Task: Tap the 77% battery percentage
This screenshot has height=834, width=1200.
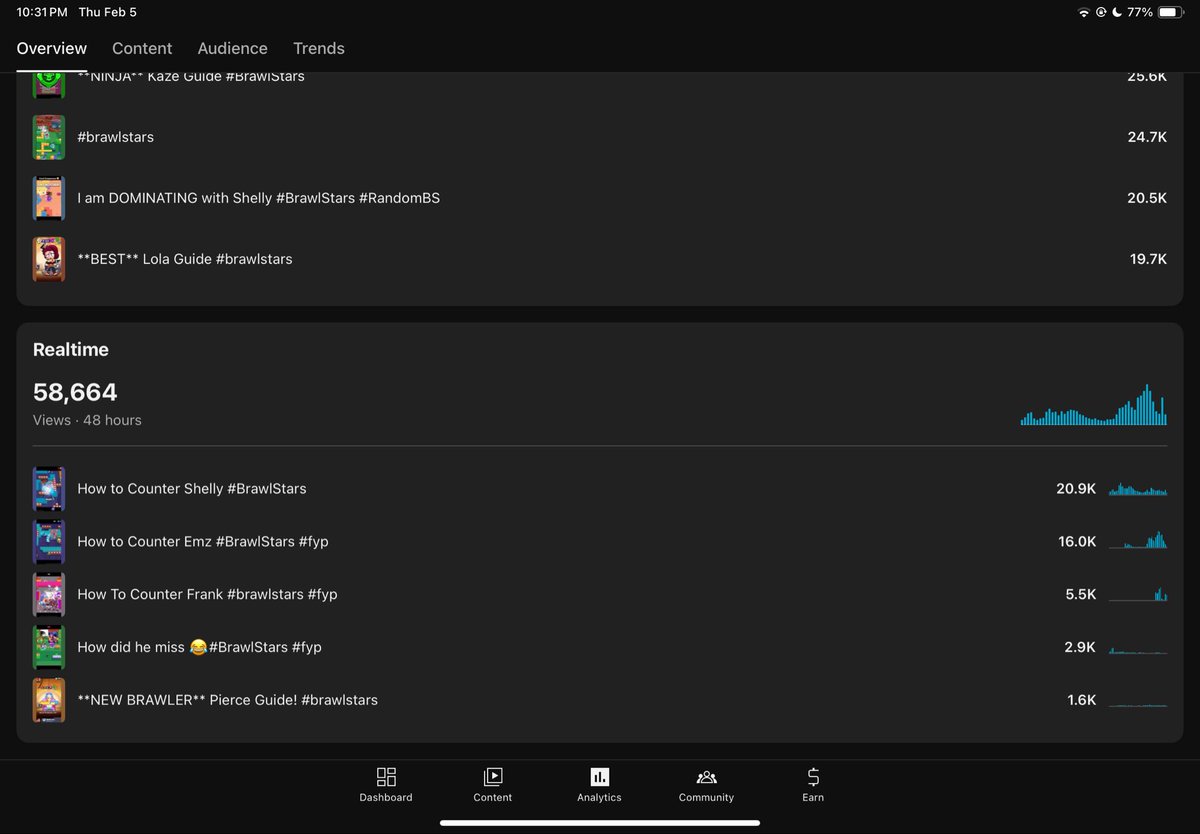Action: point(1140,12)
